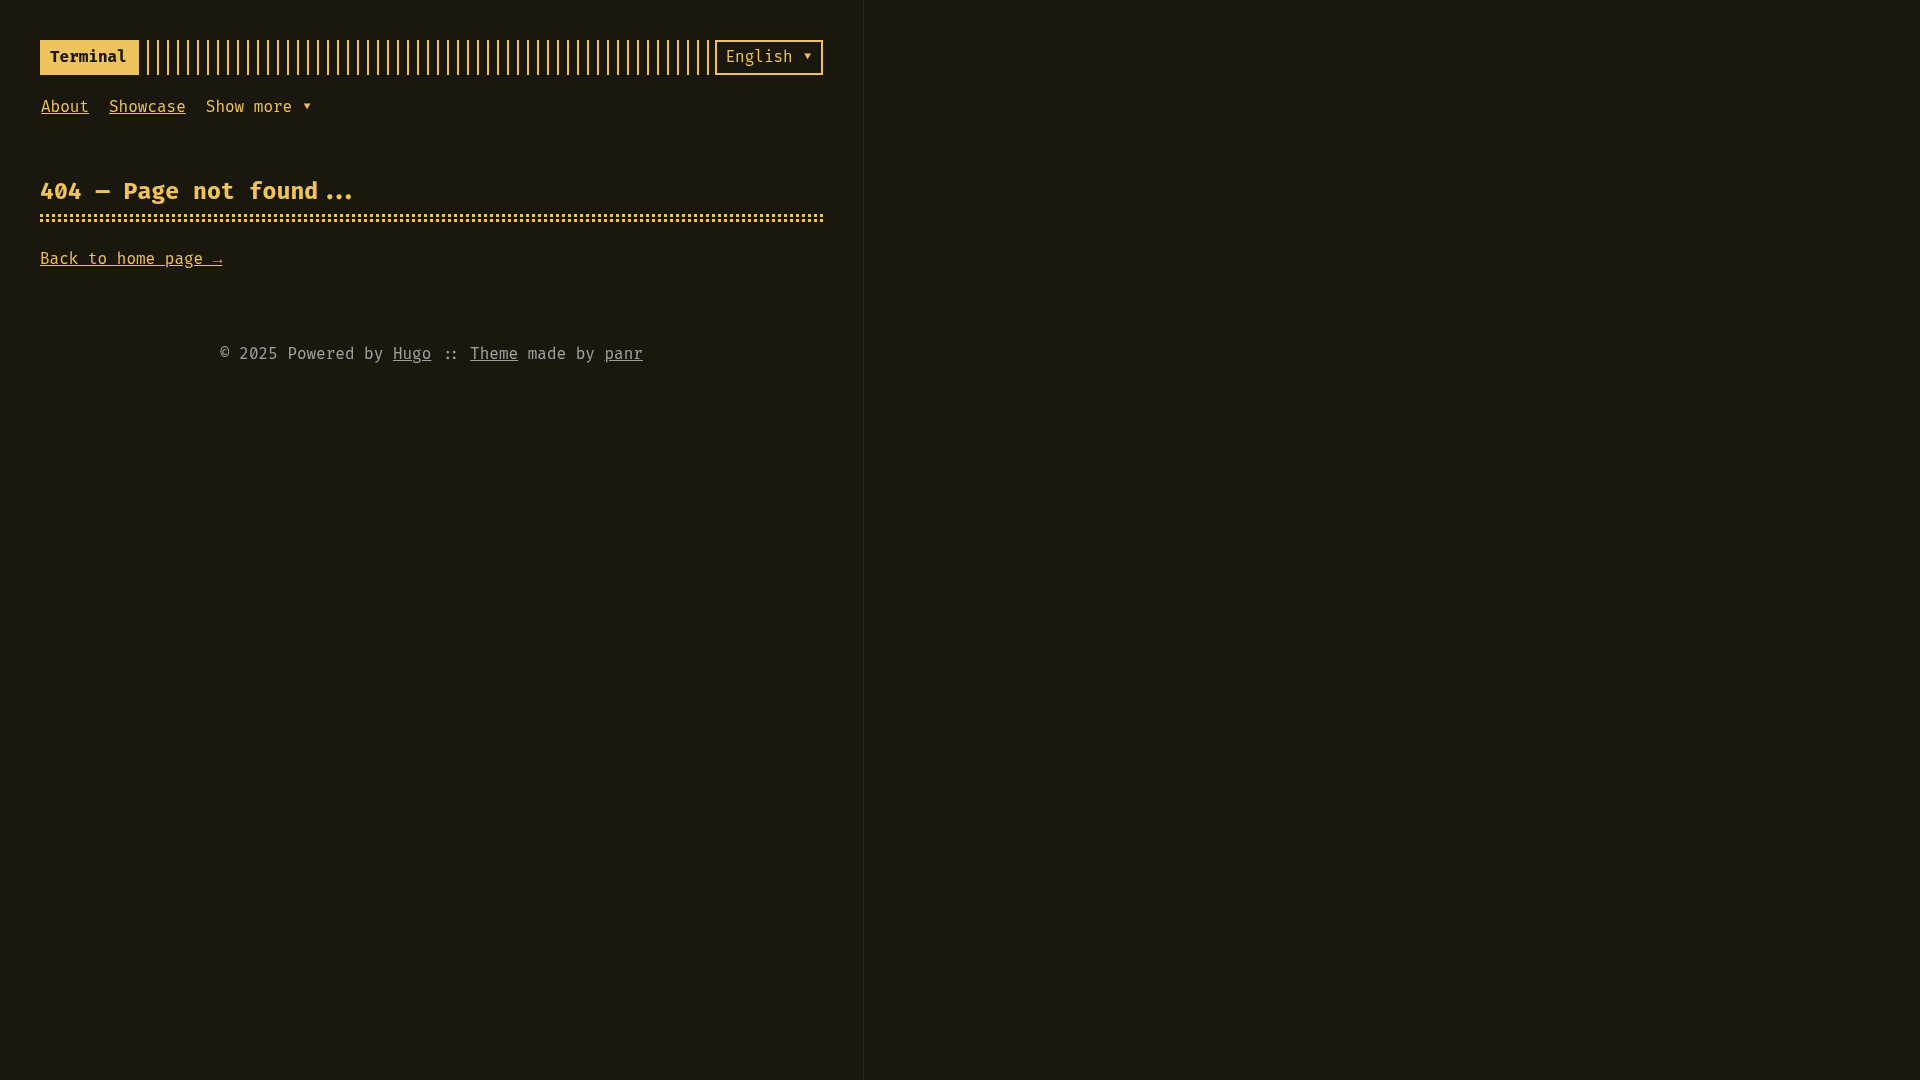Click the © 2025 Powered by text
Image resolution: width=1920 pixels, height=1080 pixels.
coord(302,354)
